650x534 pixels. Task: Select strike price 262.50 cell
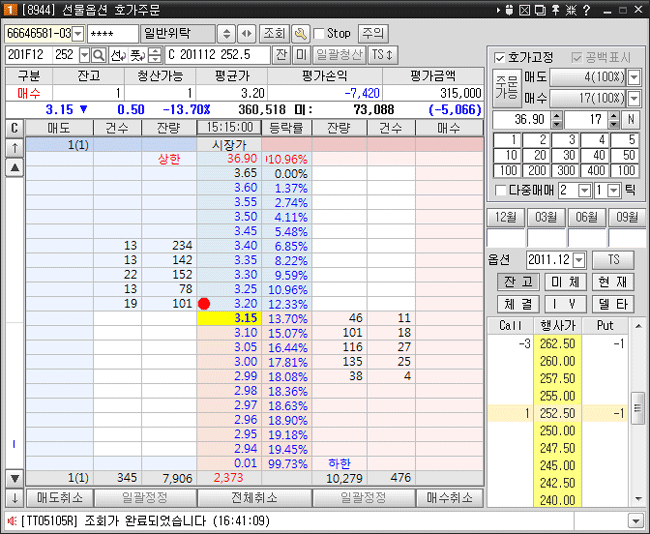click(x=557, y=344)
